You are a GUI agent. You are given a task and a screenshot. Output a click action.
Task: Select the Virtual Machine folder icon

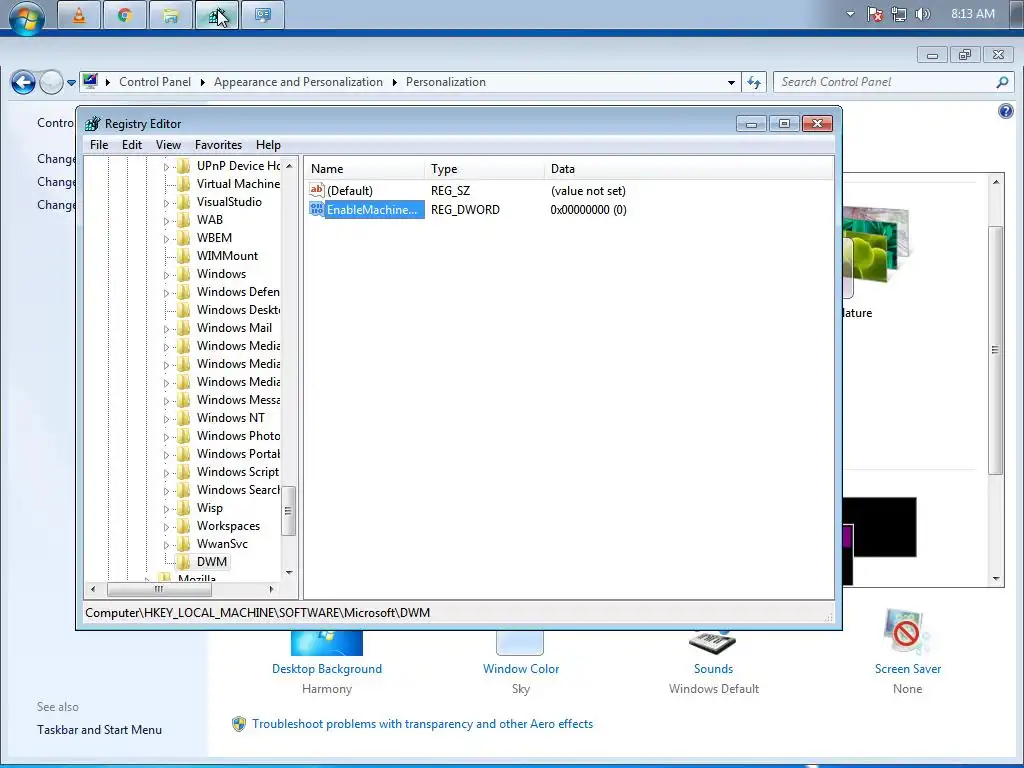[184, 184]
